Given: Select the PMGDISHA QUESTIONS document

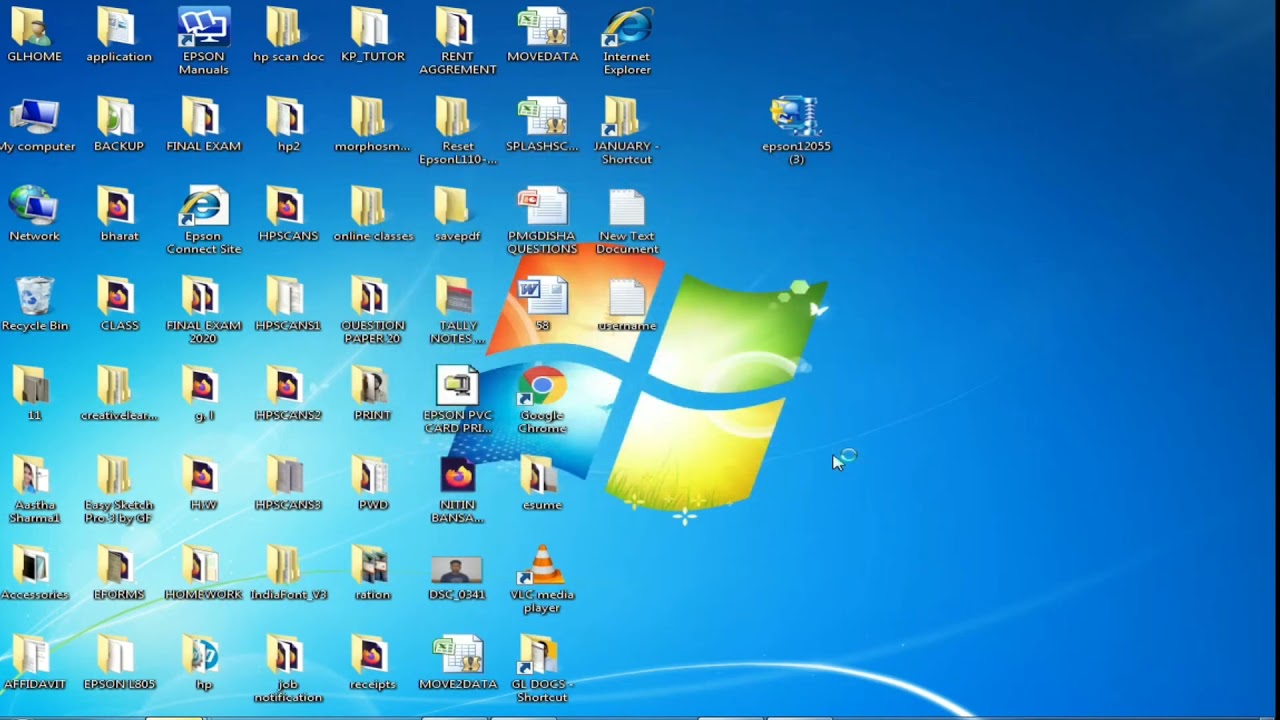Looking at the screenshot, I should (542, 220).
